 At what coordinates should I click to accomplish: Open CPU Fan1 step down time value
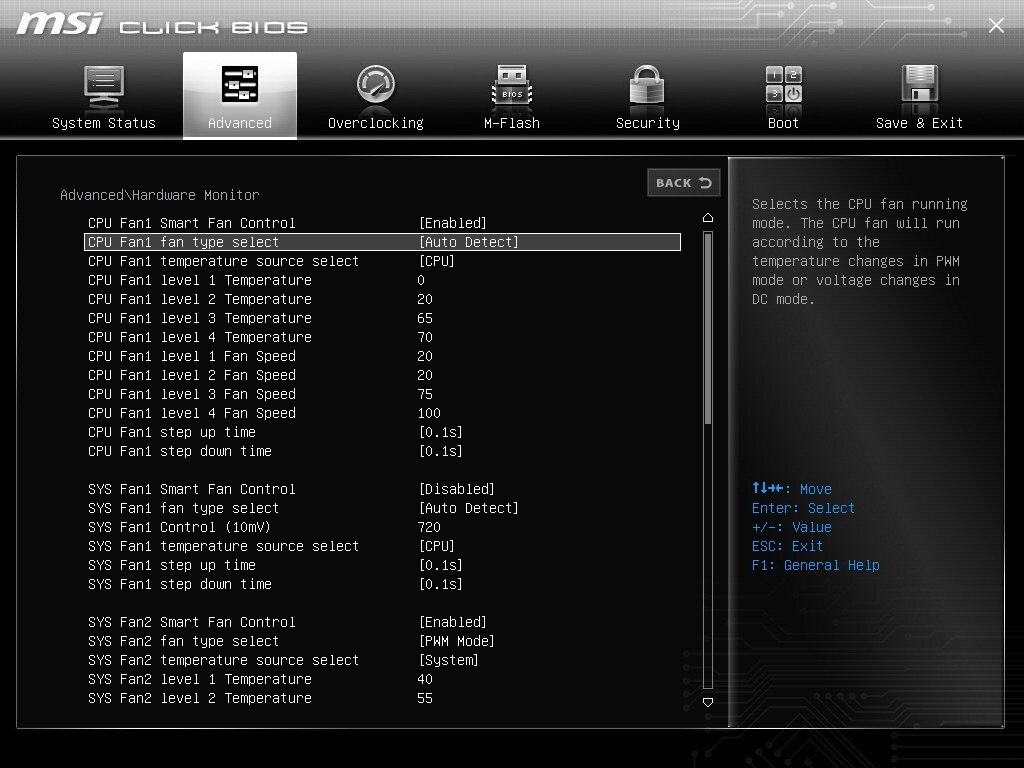coord(440,451)
